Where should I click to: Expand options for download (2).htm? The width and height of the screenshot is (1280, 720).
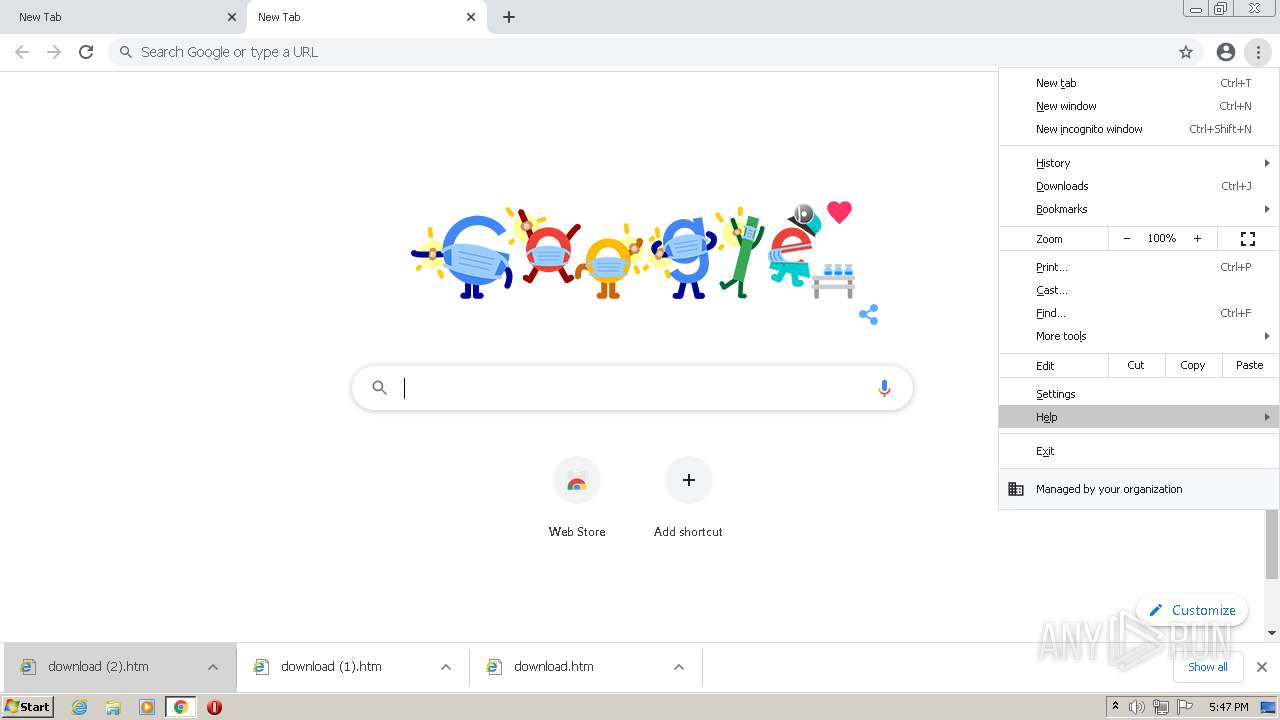(213, 667)
